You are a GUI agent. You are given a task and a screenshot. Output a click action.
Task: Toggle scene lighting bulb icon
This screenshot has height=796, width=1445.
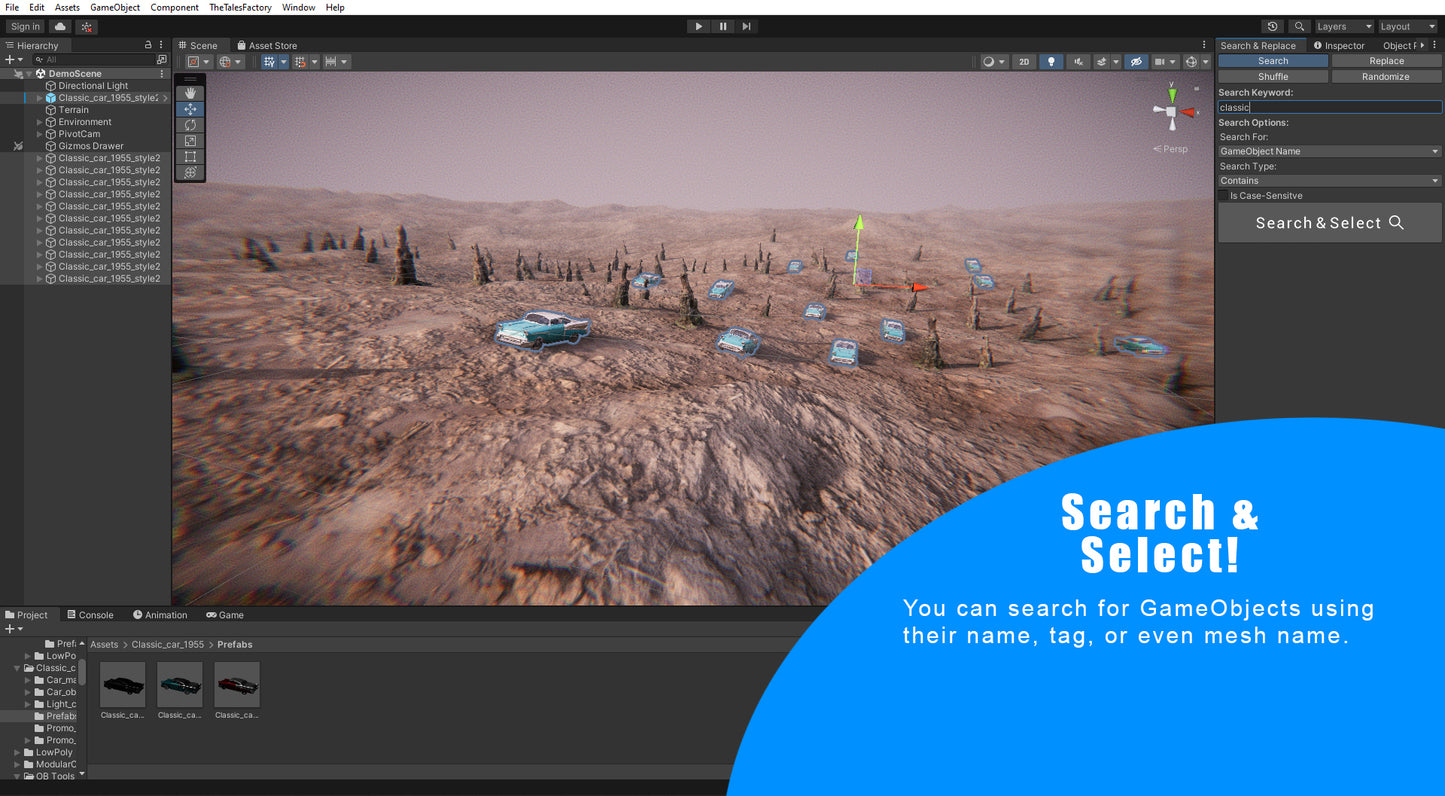click(1050, 62)
